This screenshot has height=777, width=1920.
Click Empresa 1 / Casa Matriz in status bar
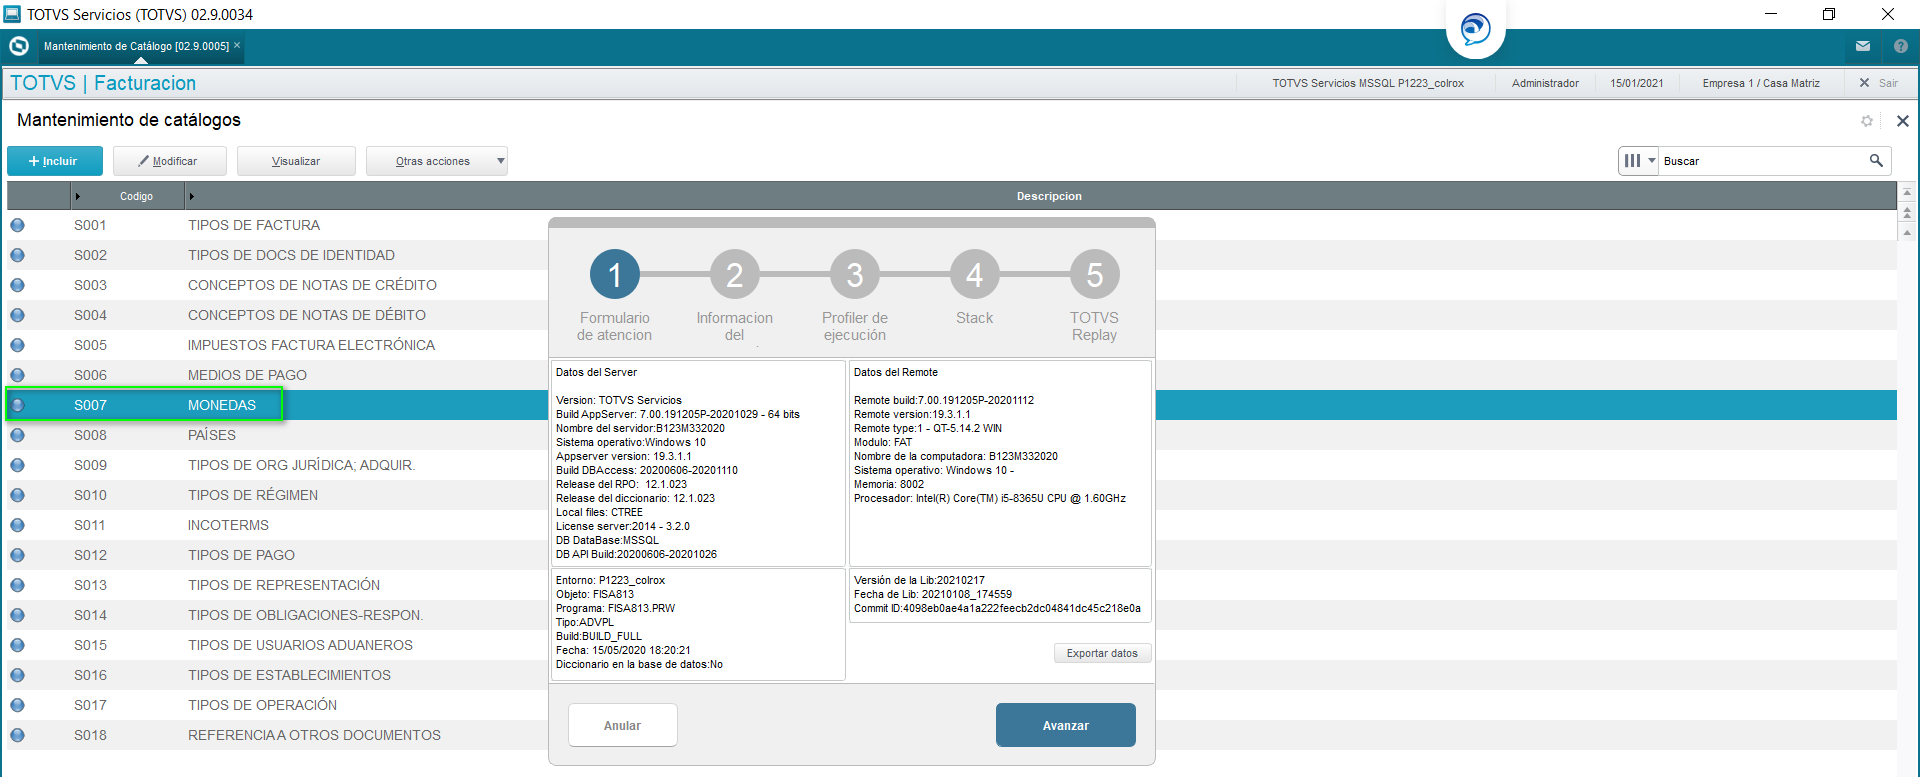1761,83
